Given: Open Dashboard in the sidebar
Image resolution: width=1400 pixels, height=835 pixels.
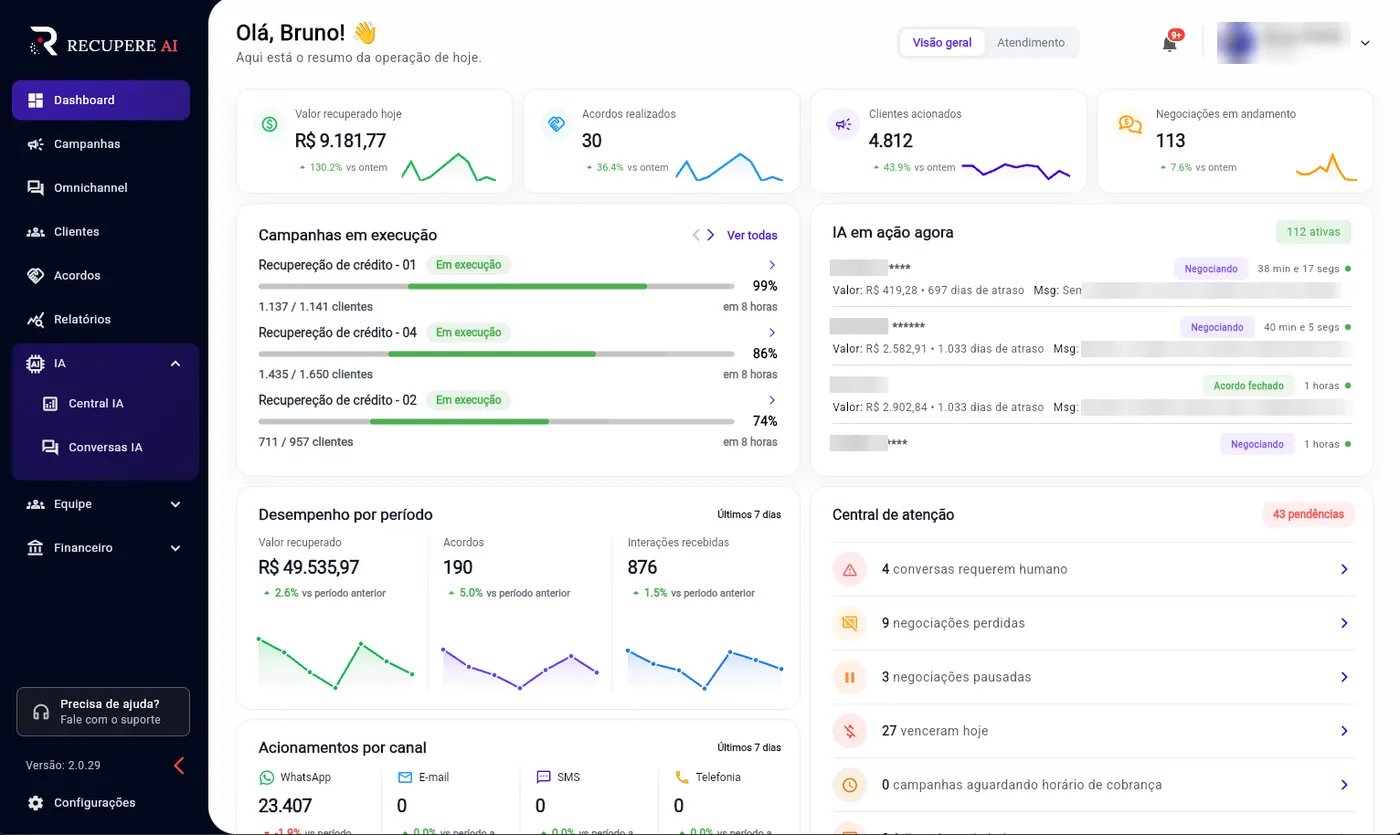Looking at the screenshot, I should click(101, 100).
